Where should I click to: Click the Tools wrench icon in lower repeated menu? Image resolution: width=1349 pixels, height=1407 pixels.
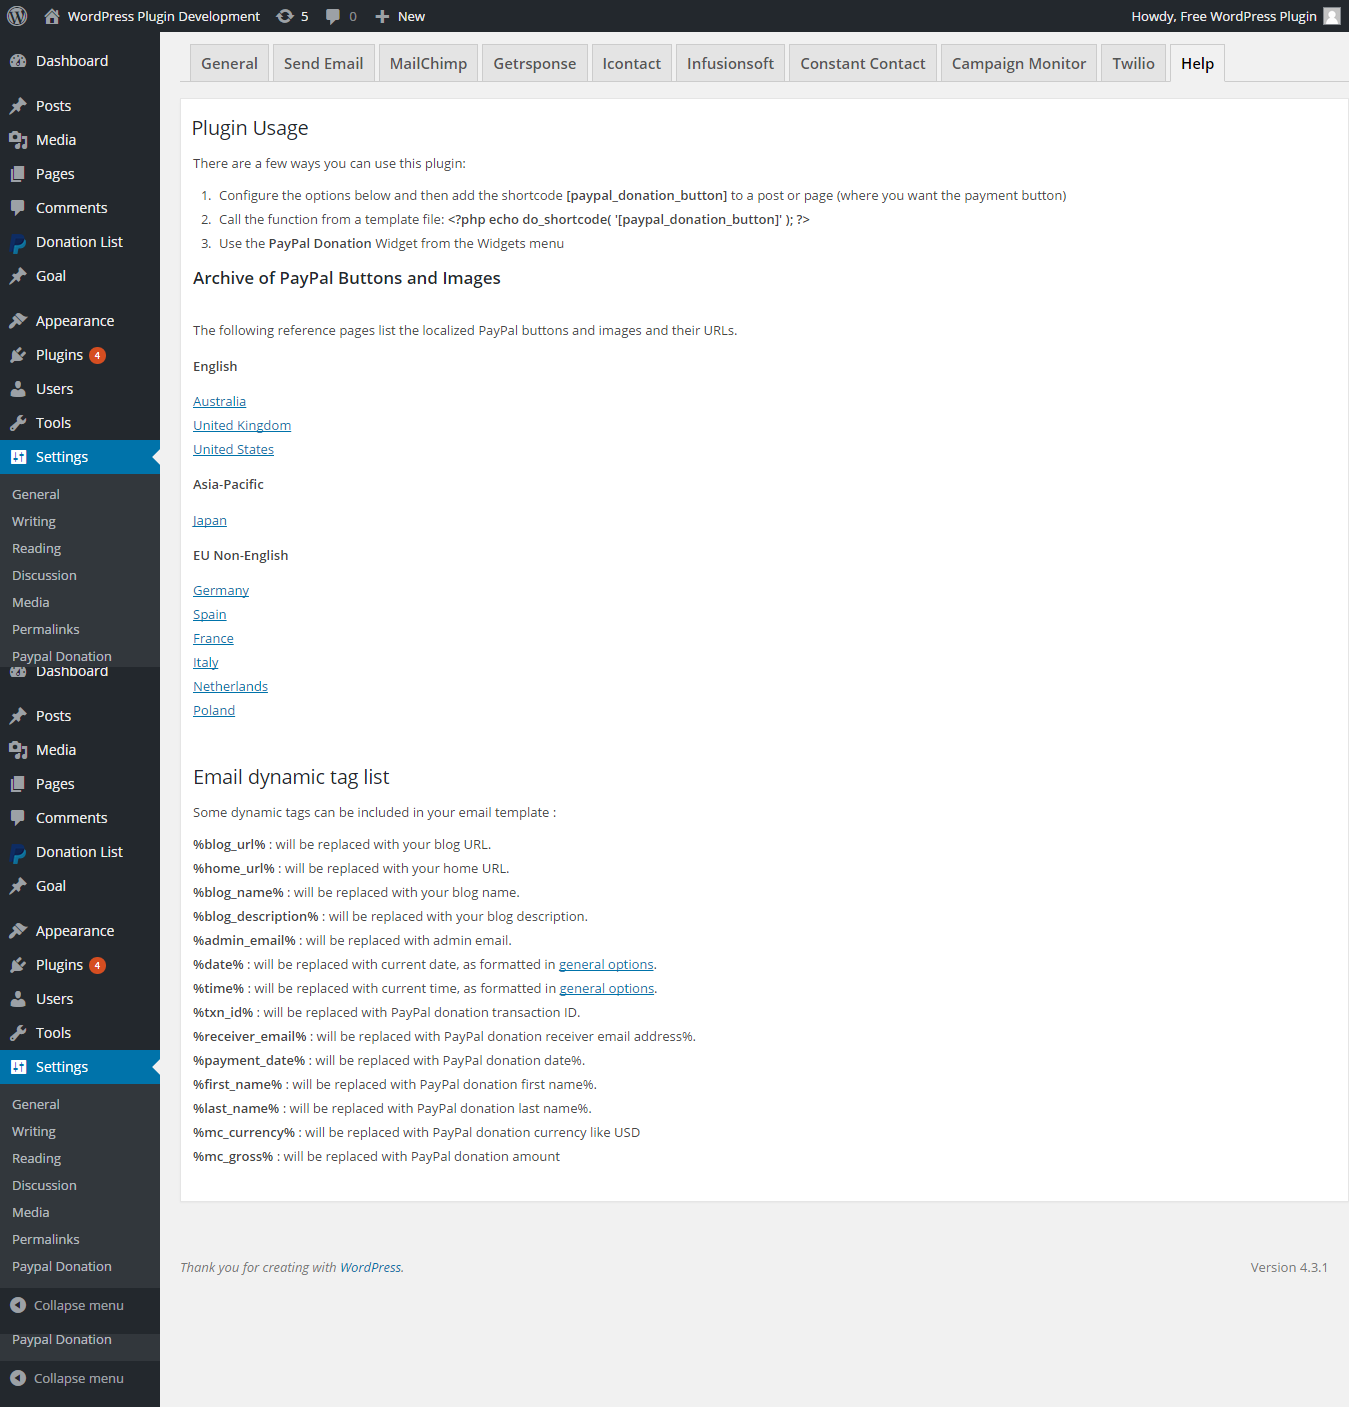click(18, 1033)
